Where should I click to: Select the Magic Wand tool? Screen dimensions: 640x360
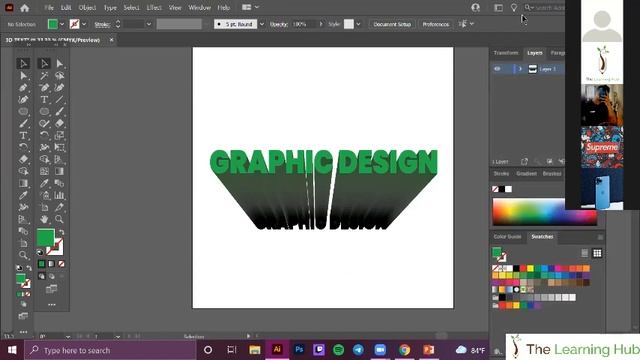pos(44,76)
